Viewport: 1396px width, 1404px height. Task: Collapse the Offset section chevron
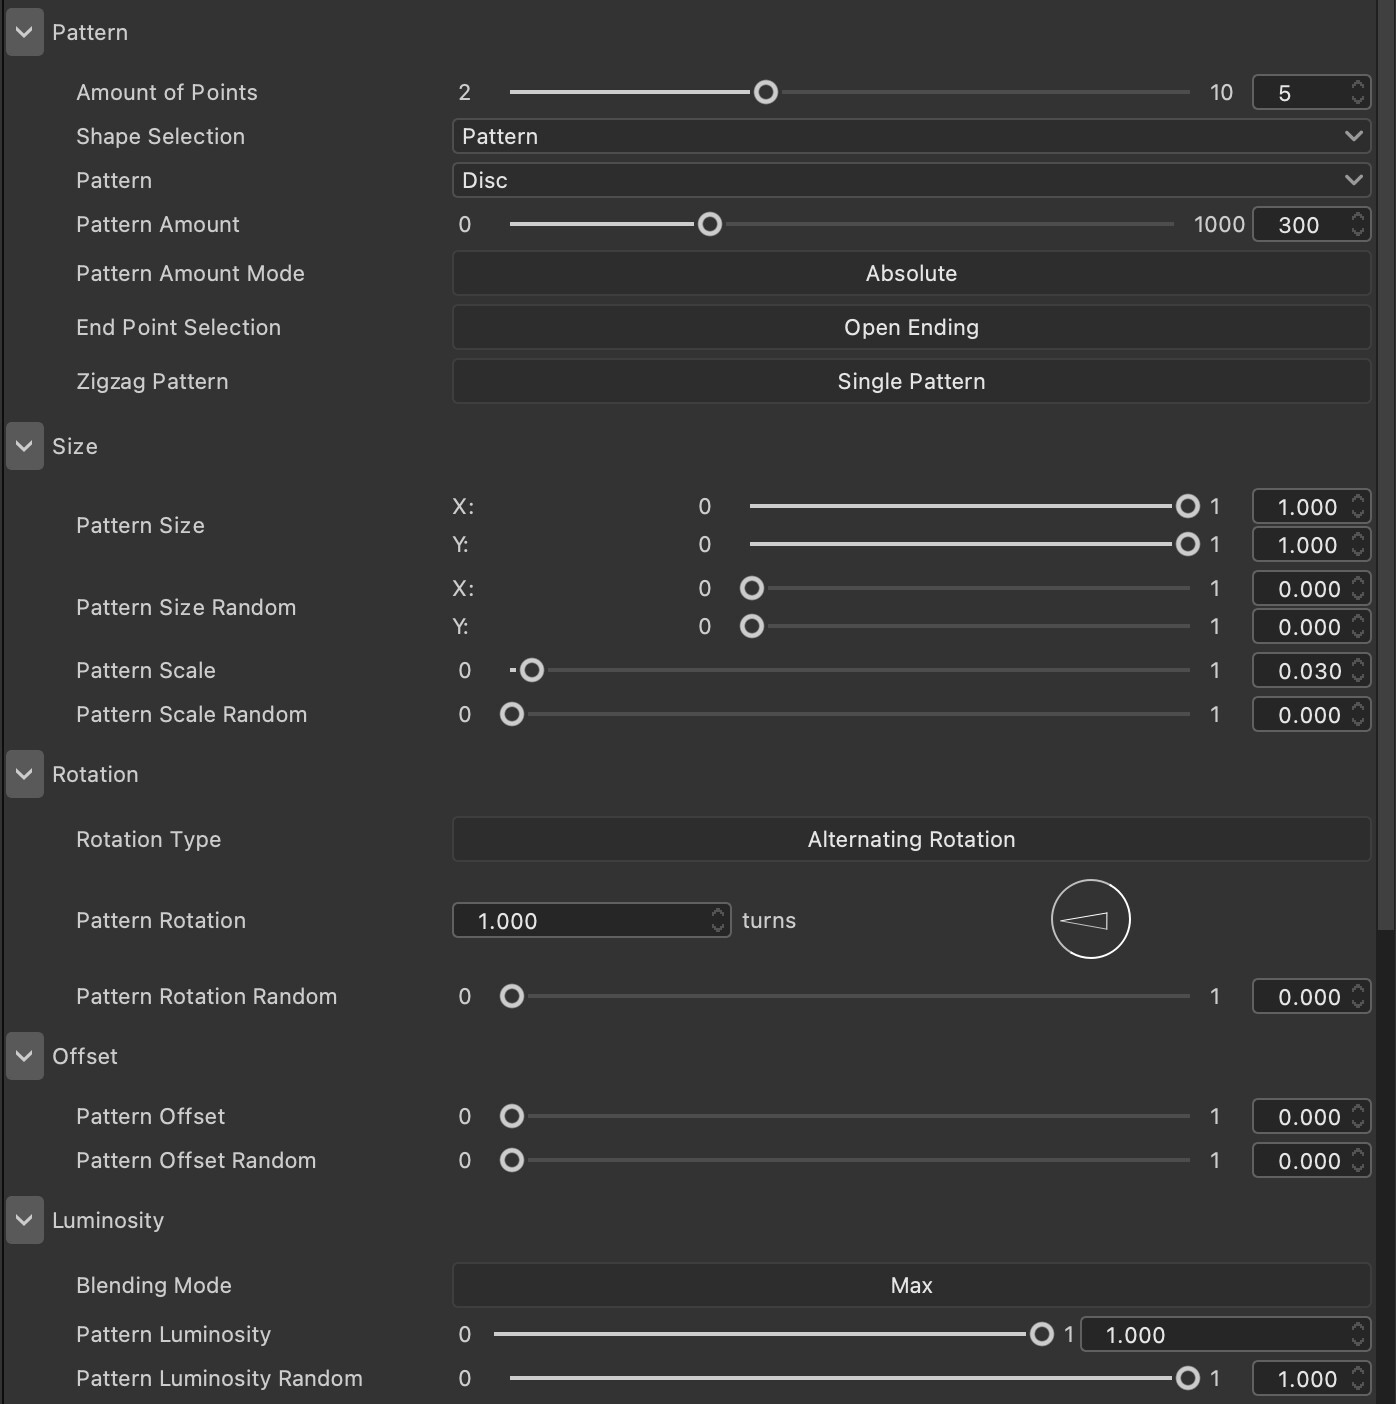(x=25, y=1056)
